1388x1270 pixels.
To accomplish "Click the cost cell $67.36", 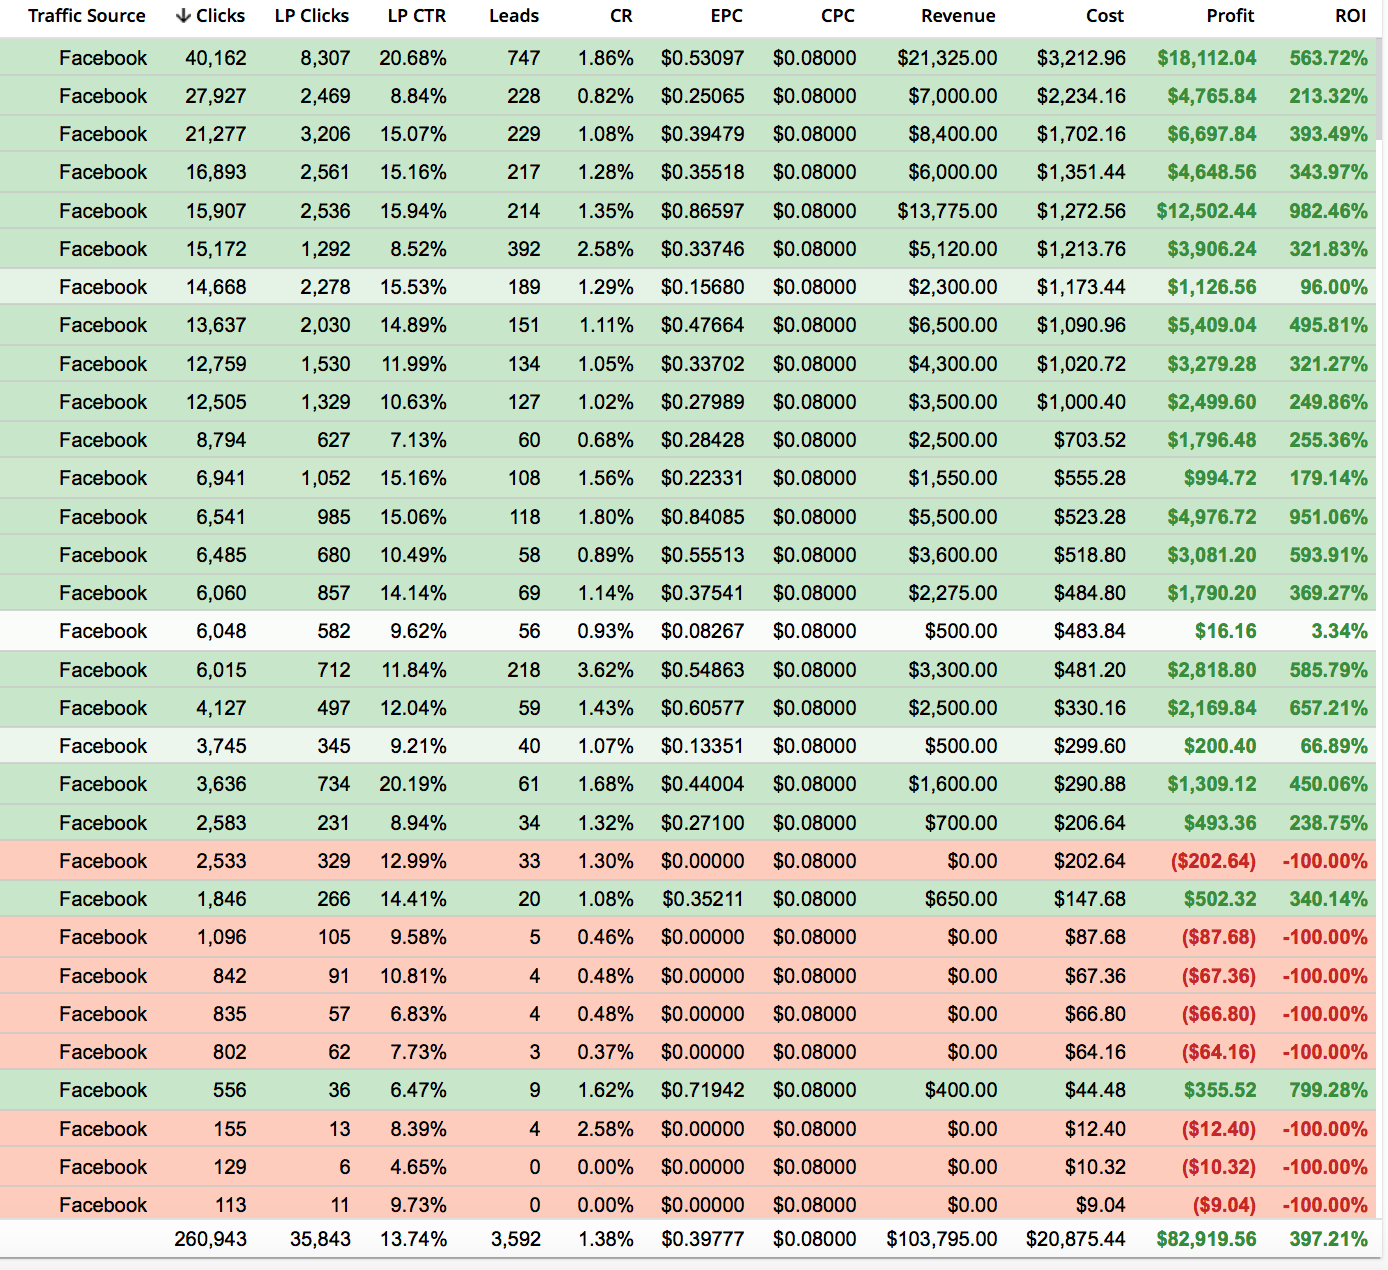I will 1095,976.
